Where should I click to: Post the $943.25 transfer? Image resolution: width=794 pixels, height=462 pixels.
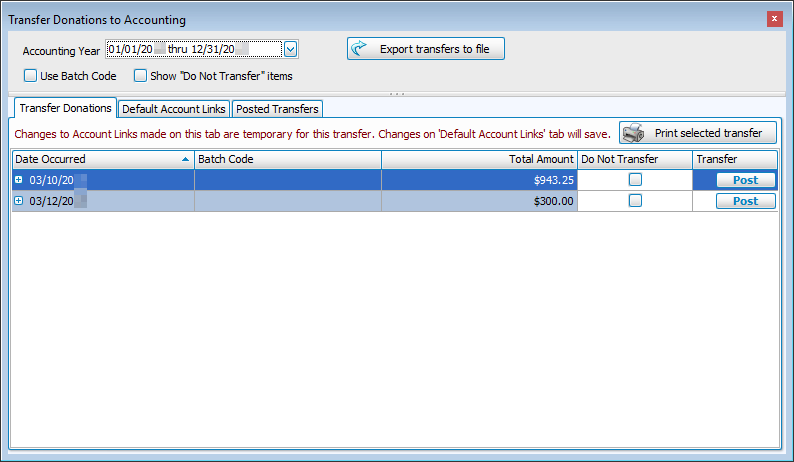(x=745, y=180)
